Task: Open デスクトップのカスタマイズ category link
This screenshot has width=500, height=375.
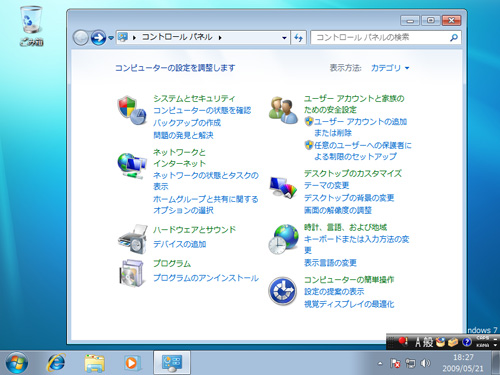Action: pos(353,173)
